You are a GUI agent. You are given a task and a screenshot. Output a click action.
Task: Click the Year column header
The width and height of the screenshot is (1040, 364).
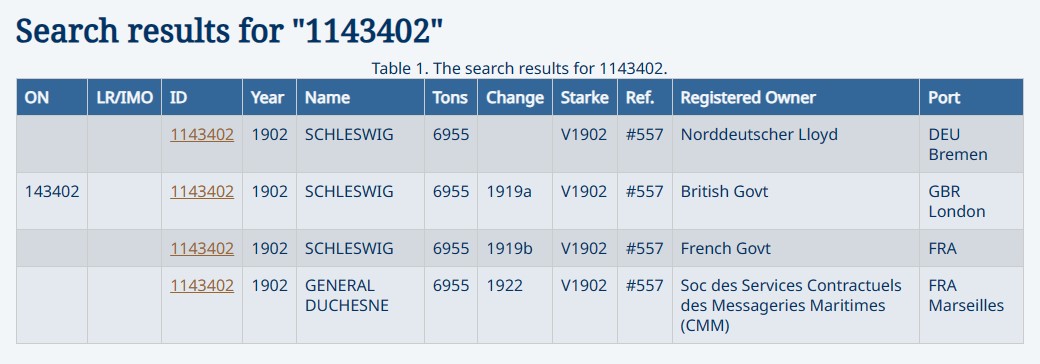[x=269, y=97]
